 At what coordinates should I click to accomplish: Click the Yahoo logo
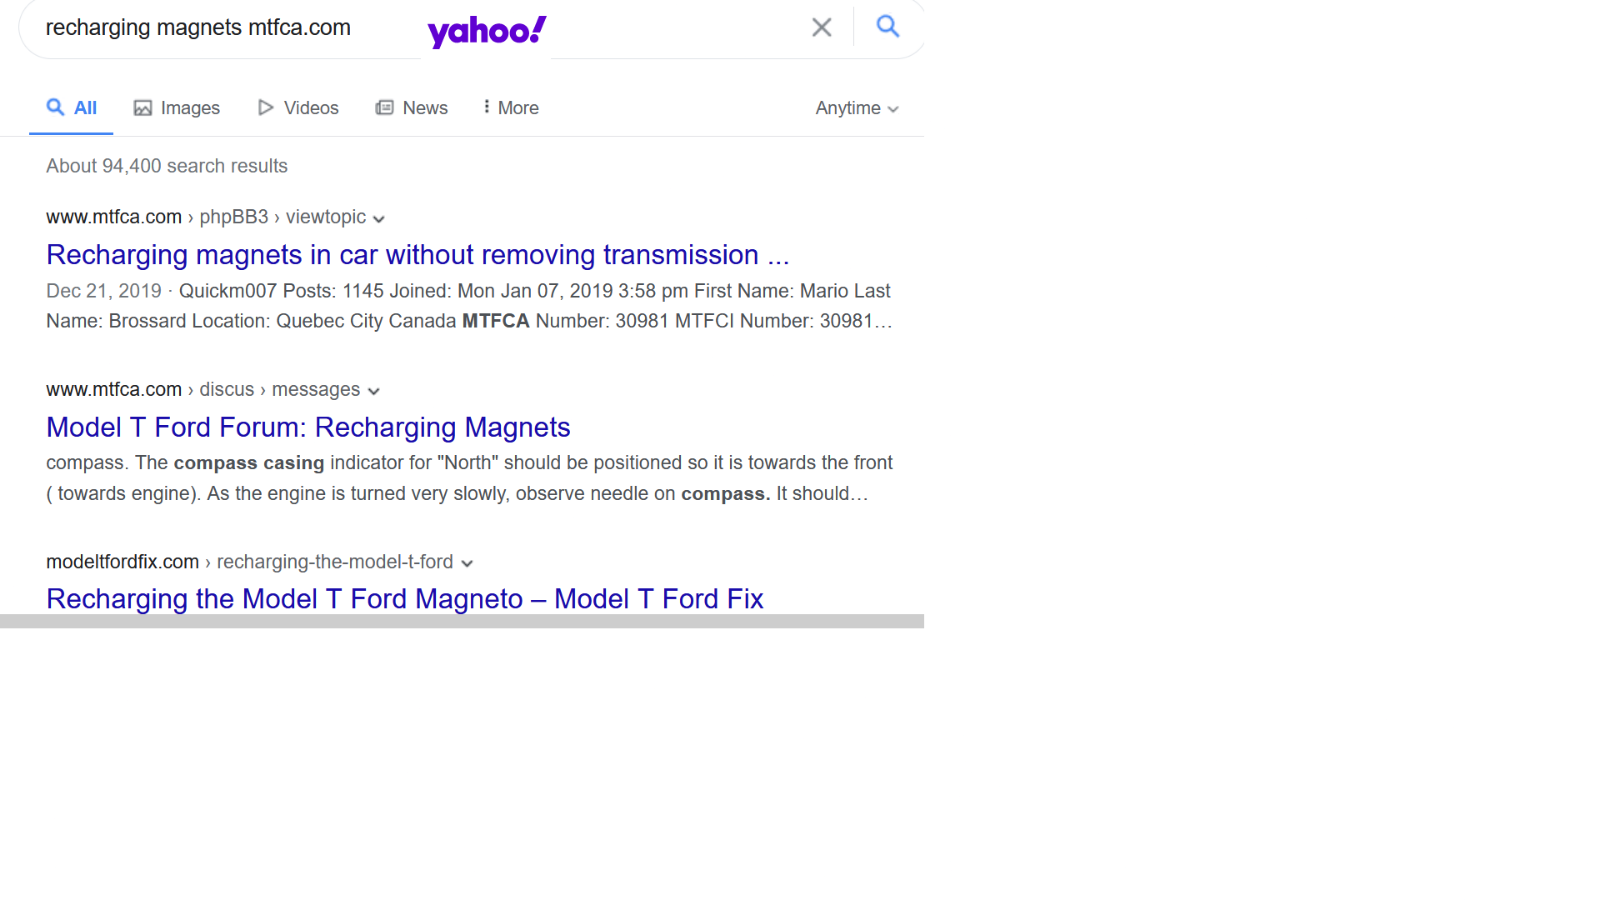coord(487,31)
